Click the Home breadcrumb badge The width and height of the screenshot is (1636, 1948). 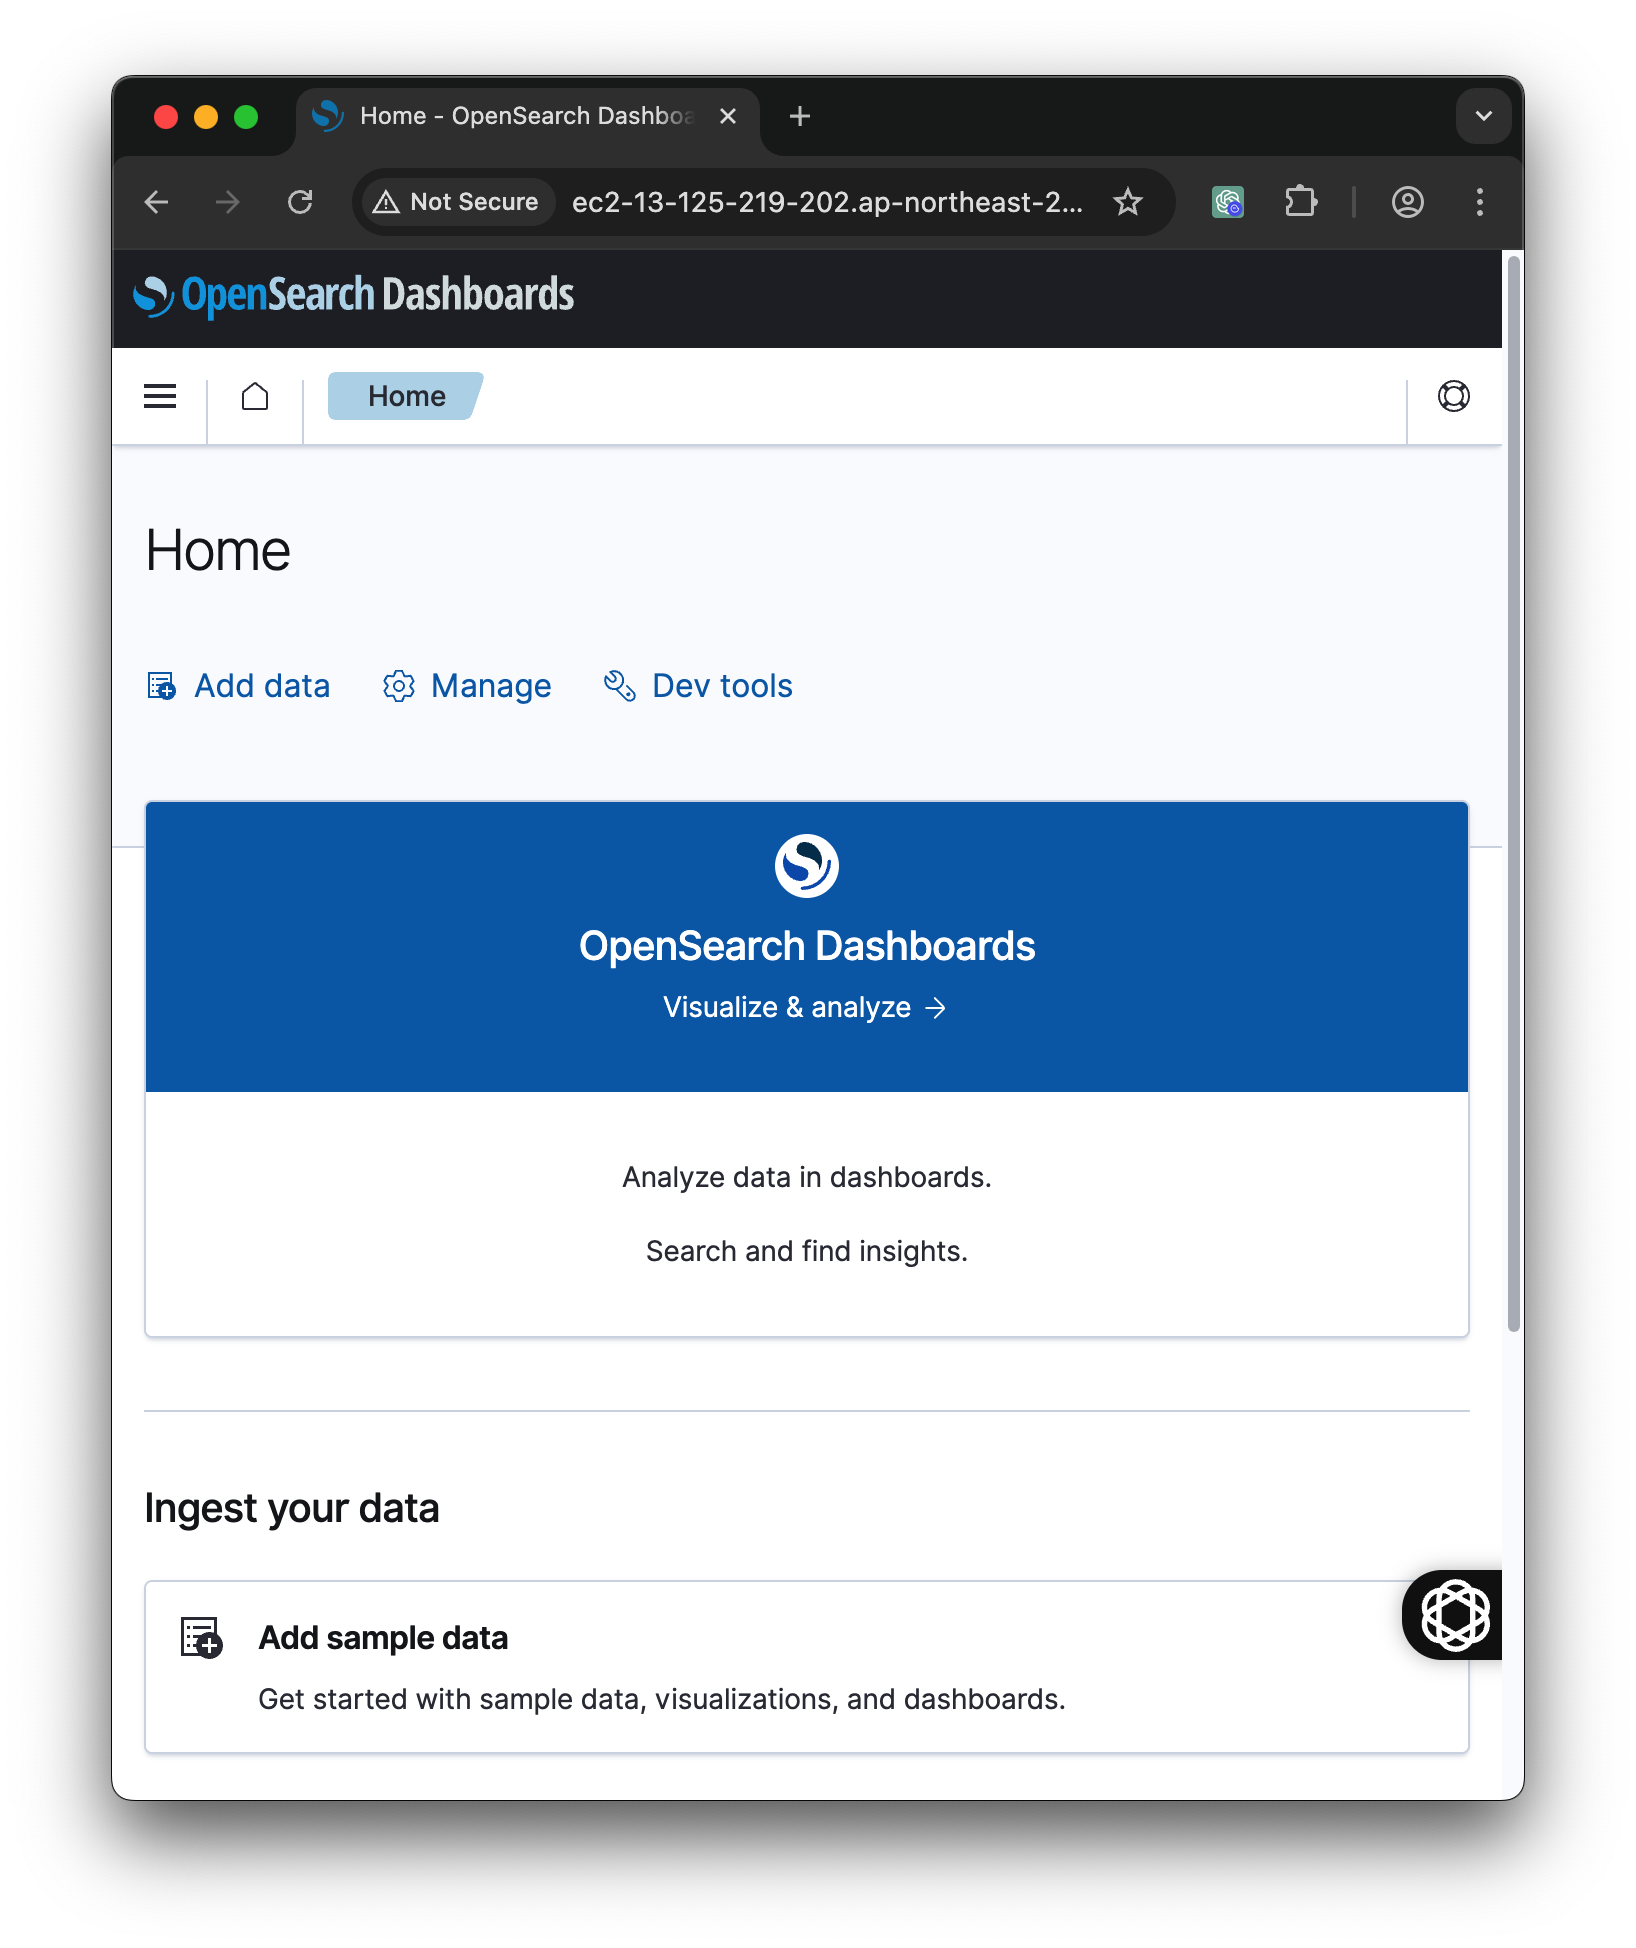[x=406, y=396]
